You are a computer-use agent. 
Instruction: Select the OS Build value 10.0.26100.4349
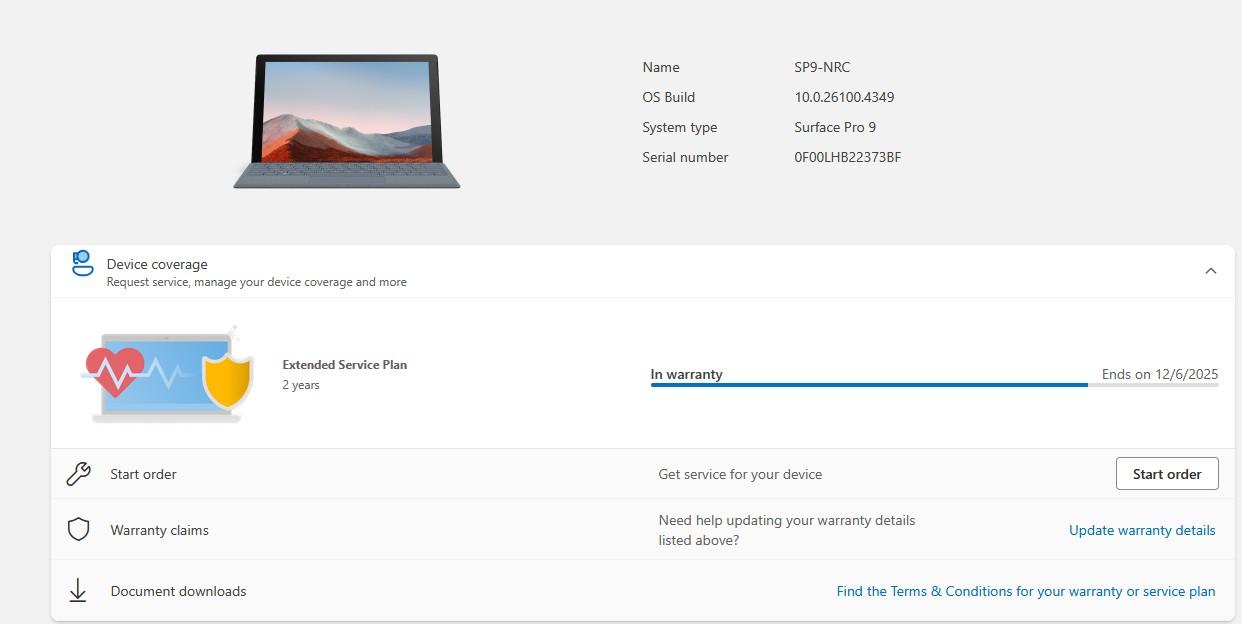(844, 97)
